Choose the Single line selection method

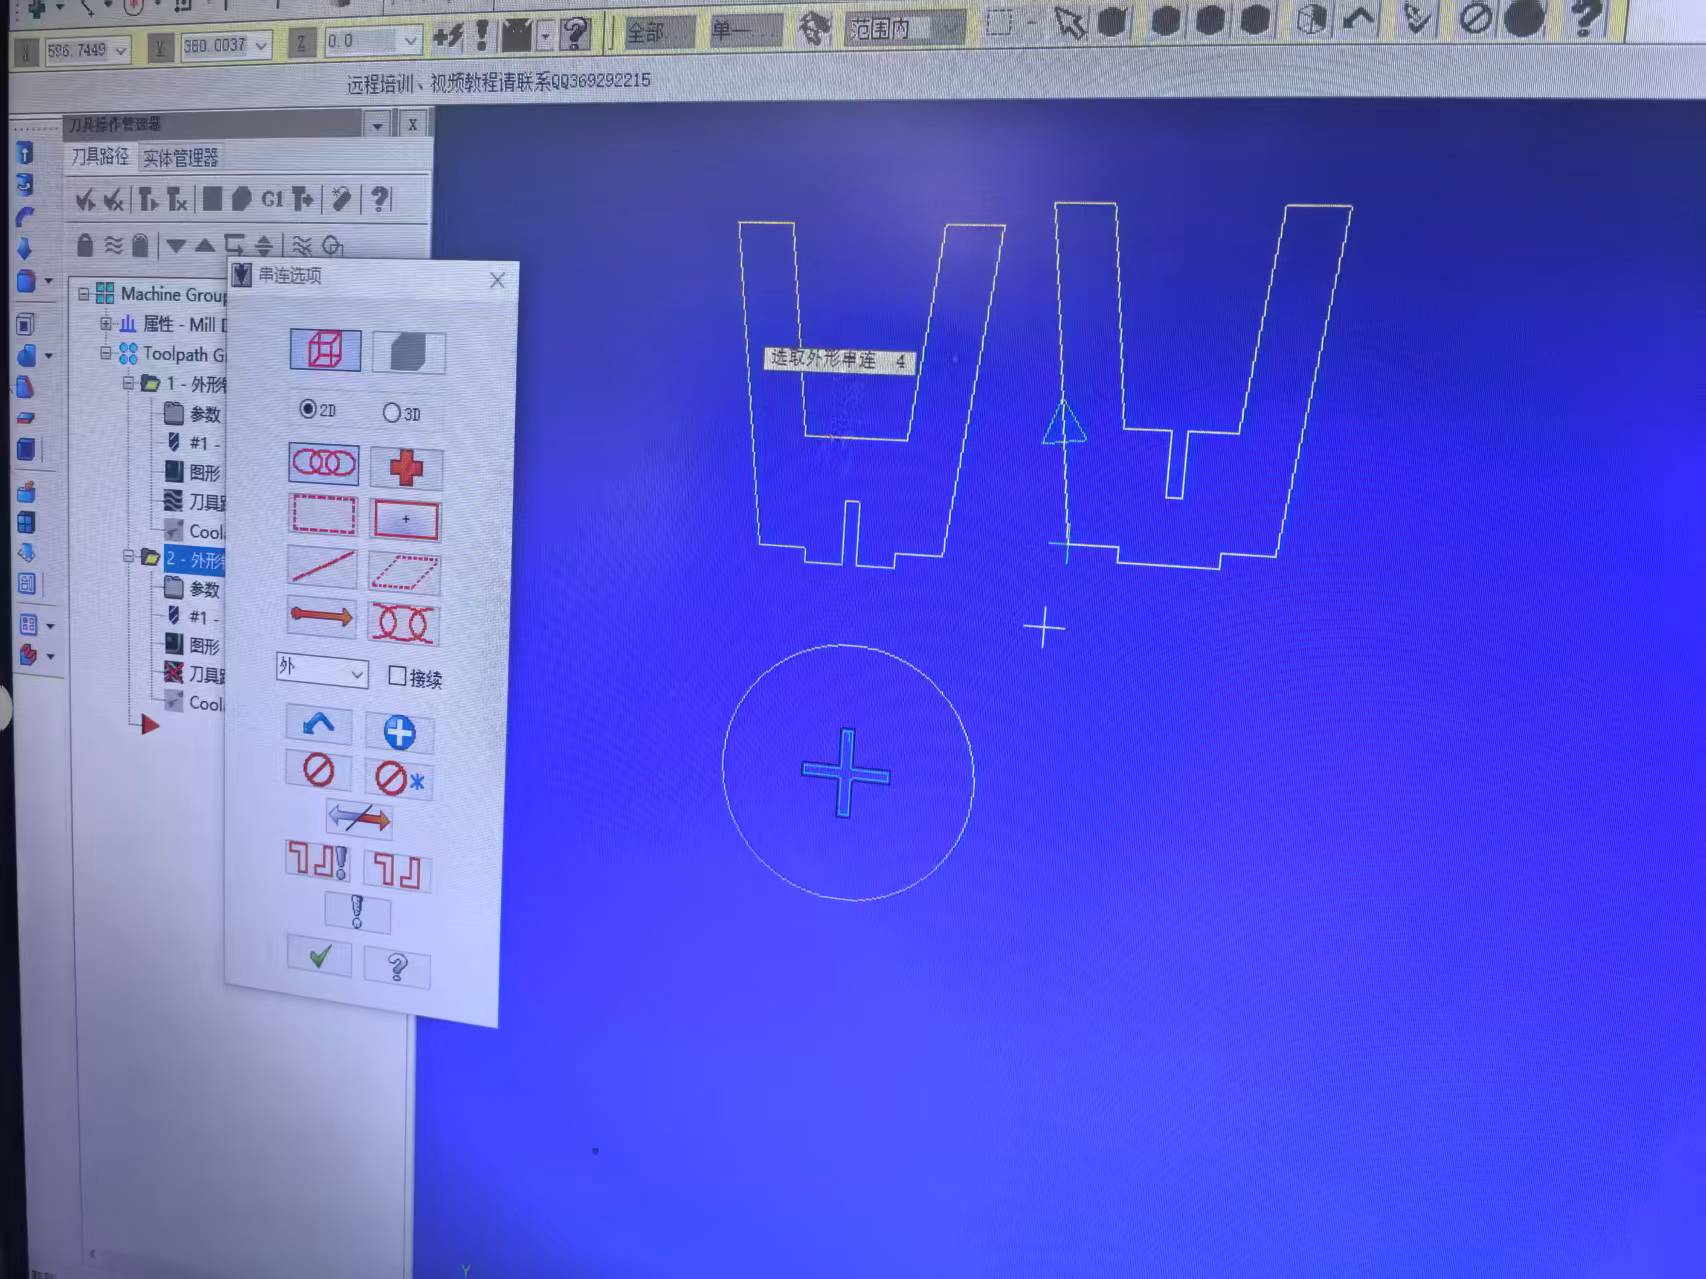pos(322,567)
